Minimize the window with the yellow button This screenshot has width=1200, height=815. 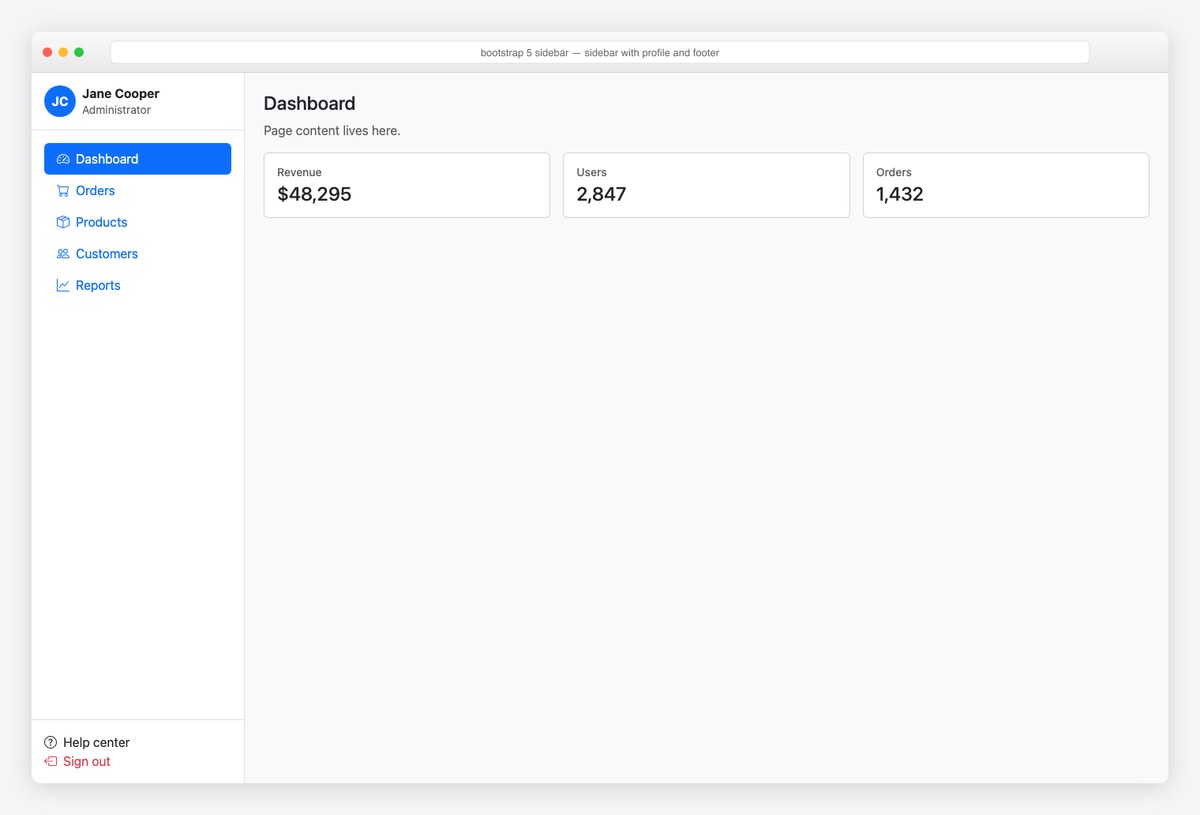(x=63, y=52)
